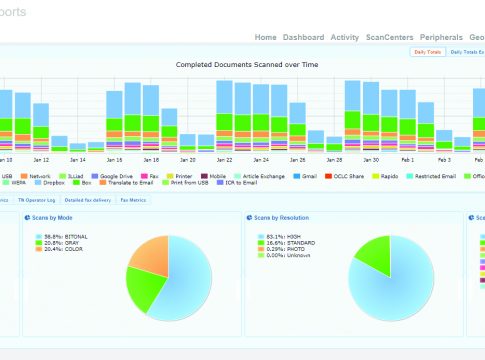The image size is (485, 360).
Task: Toggle the Mobile legend marker
Action: [x=204, y=176]
